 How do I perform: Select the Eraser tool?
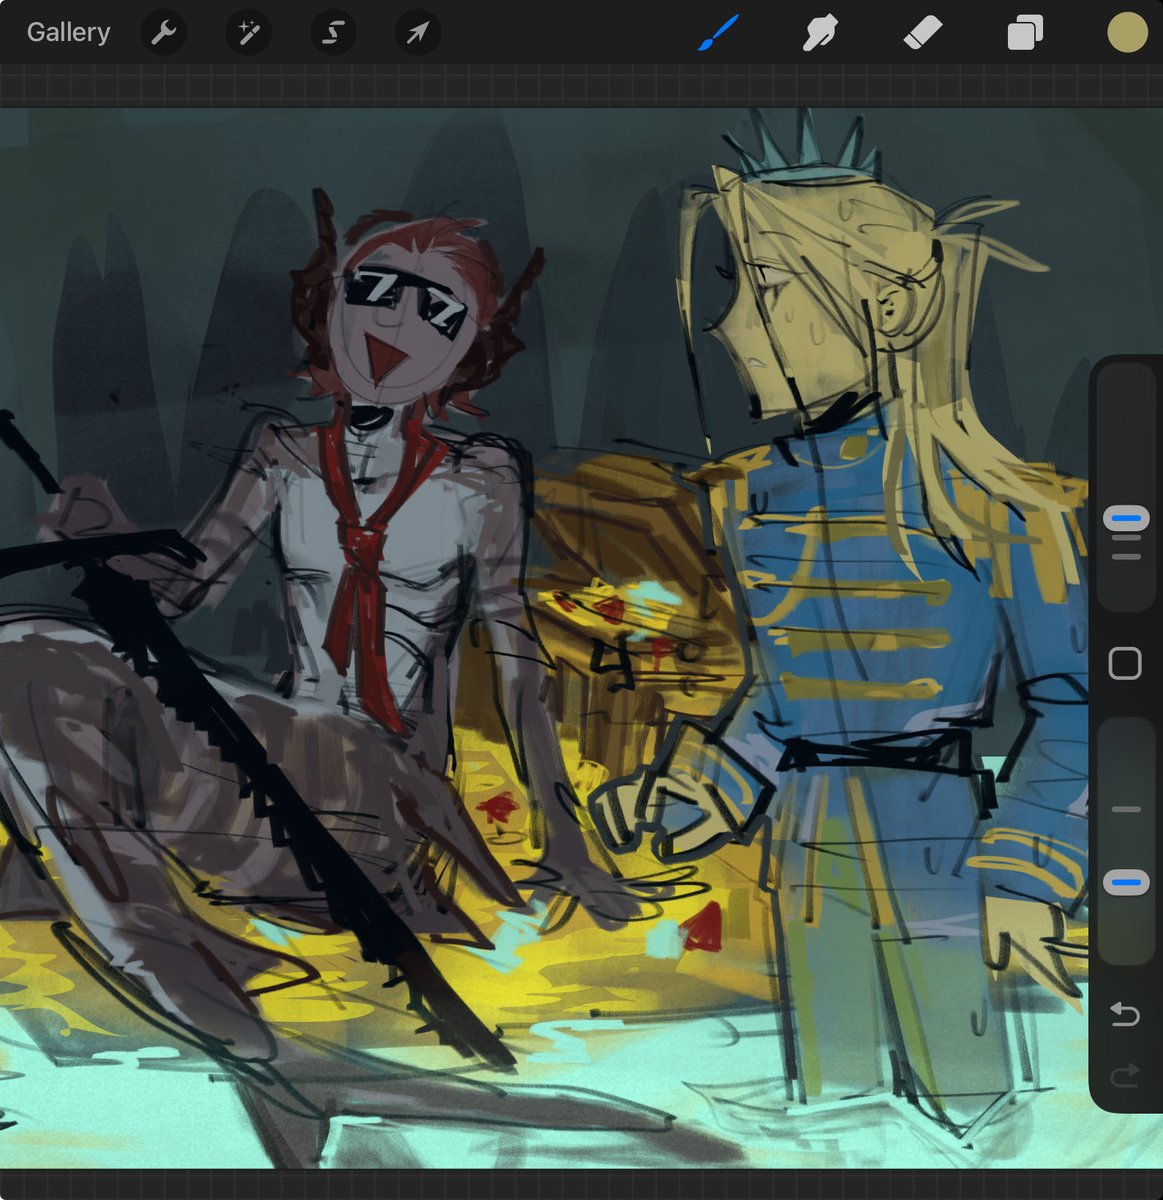pyautogui.click(x=922, y=33)
